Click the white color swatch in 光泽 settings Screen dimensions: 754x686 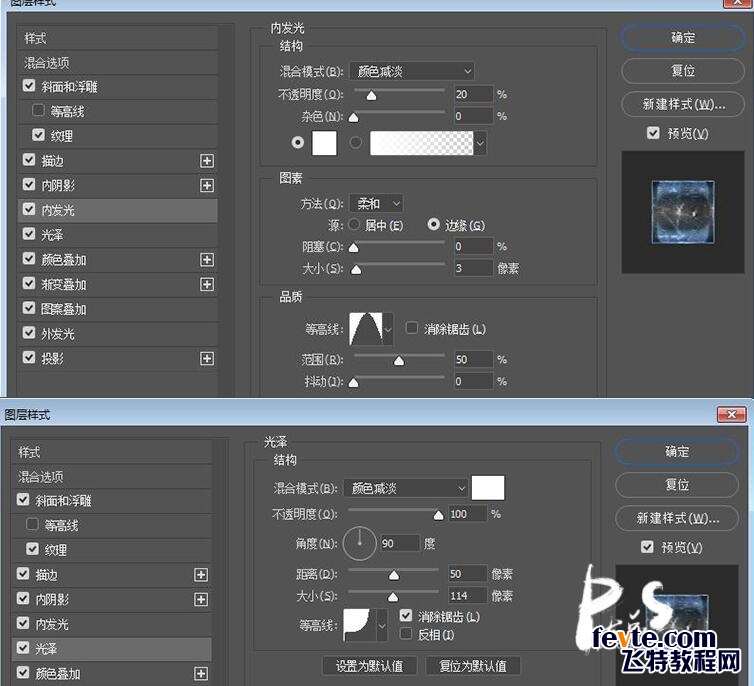click(x=488, y=488)
